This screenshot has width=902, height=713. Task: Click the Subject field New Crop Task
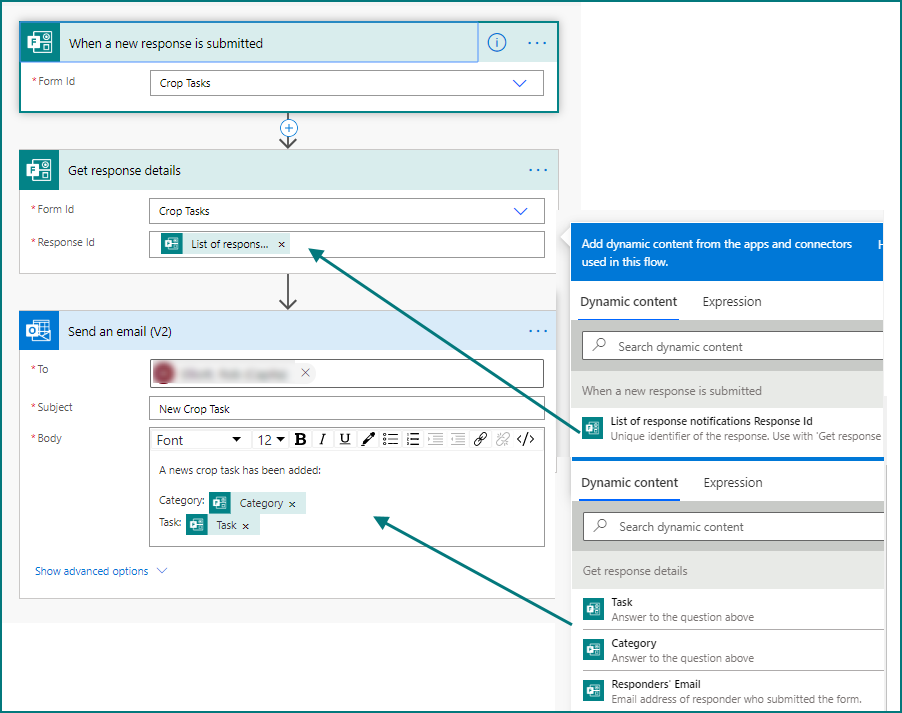coord(346,409)
